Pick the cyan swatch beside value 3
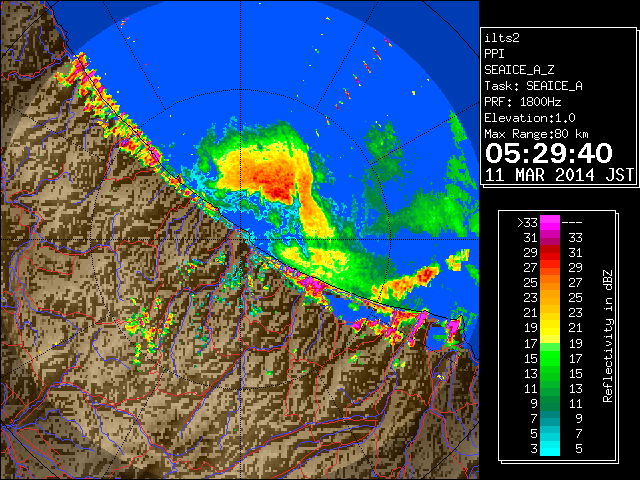Viewport: 640px width, 480px height. coord(550,449)
